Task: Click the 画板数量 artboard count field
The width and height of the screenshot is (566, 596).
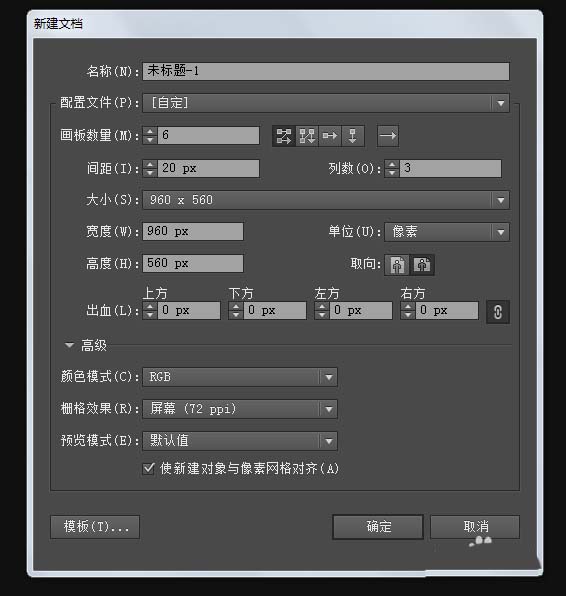Action: (209, 136)
